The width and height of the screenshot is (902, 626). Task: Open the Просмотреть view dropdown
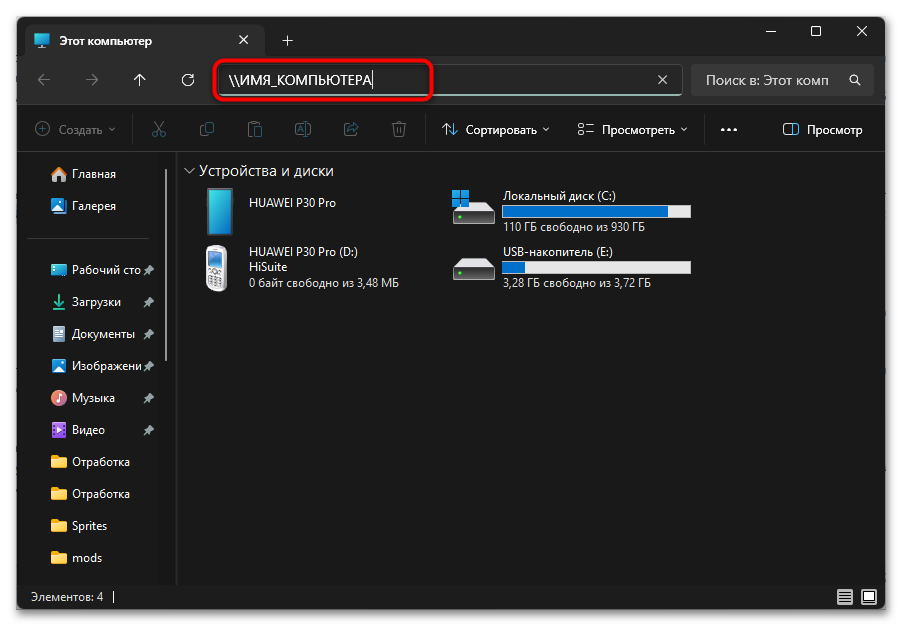pyautogui.click(x=633, y=129)
